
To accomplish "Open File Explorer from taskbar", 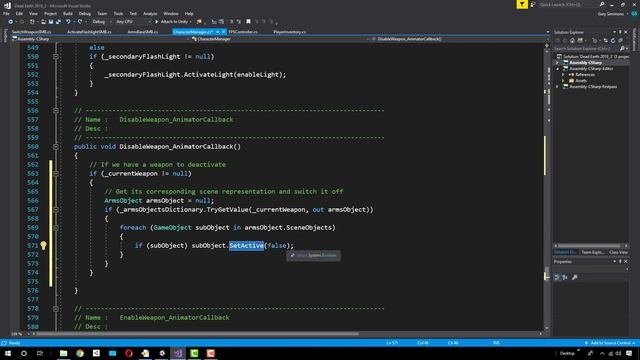I will point(63,353).
